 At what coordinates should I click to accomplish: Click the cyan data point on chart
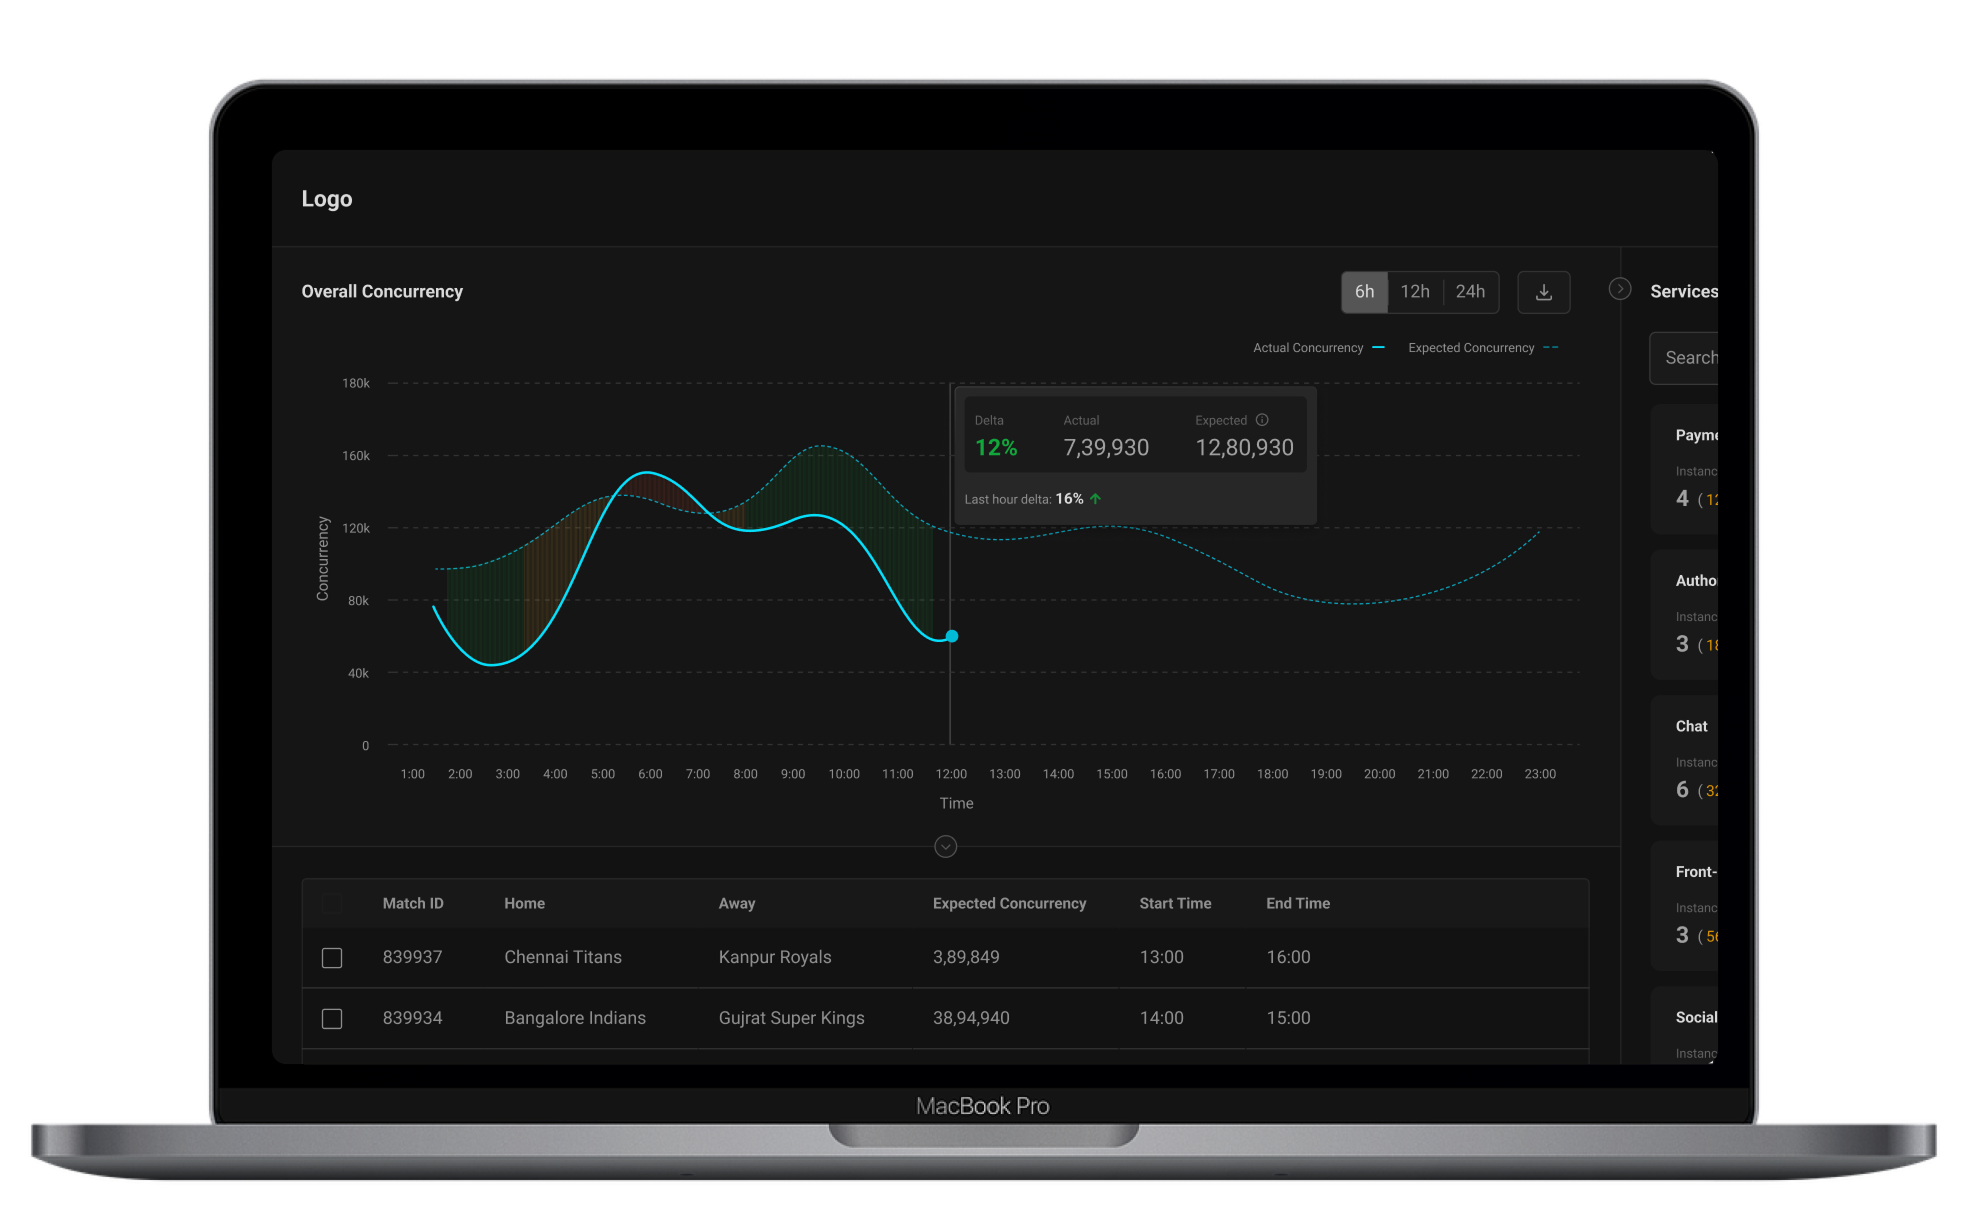tap(952, 636)
